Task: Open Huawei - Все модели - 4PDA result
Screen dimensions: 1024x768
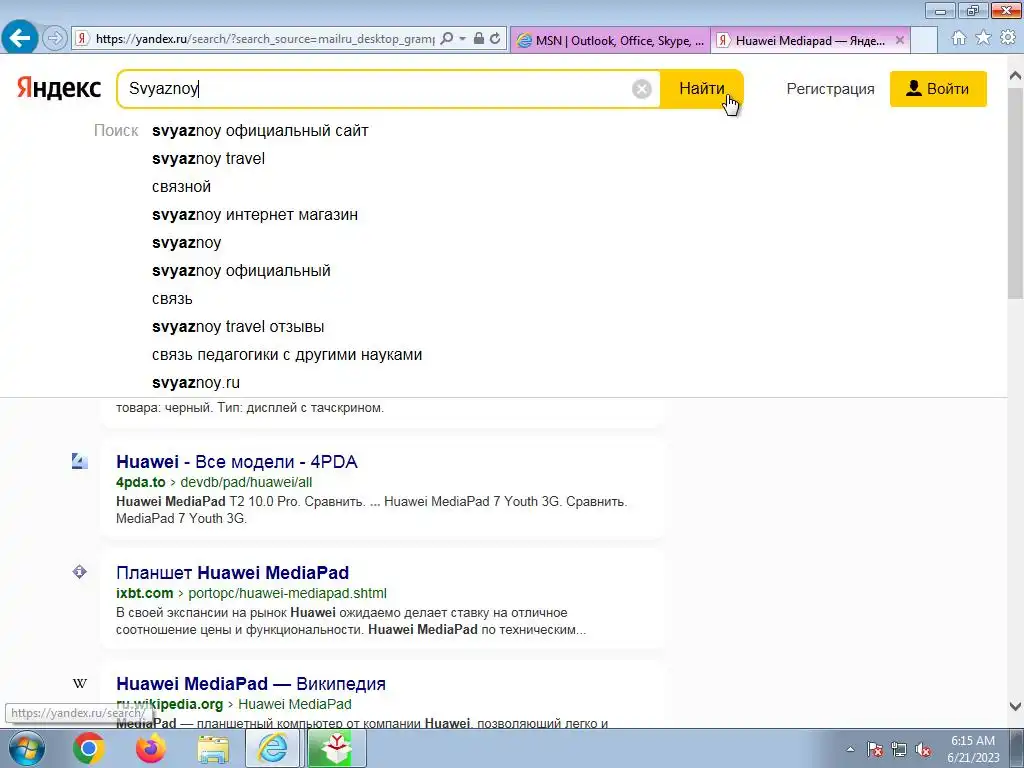Action: point(236,462)
